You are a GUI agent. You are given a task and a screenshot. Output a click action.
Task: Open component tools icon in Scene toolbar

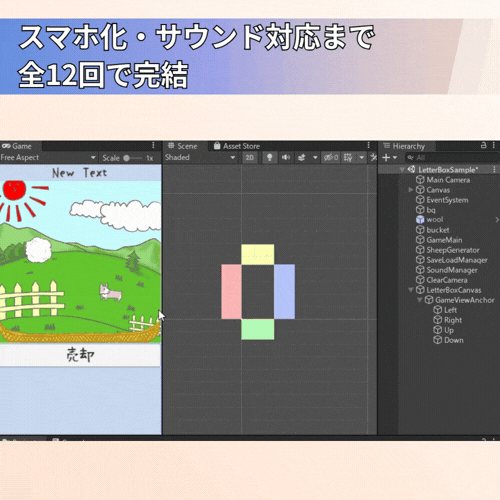(374, 157)
